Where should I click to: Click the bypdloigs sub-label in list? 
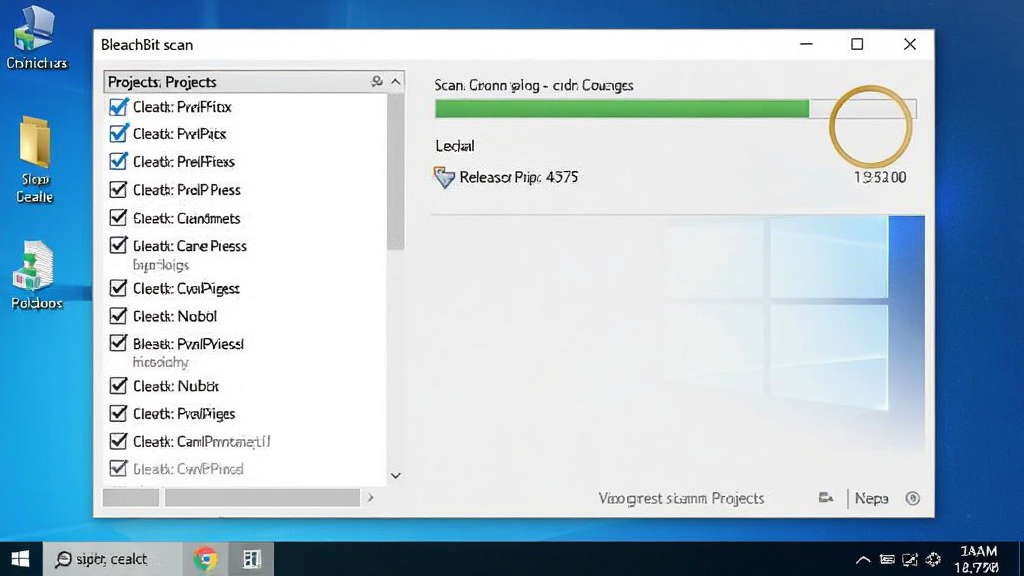161,265
